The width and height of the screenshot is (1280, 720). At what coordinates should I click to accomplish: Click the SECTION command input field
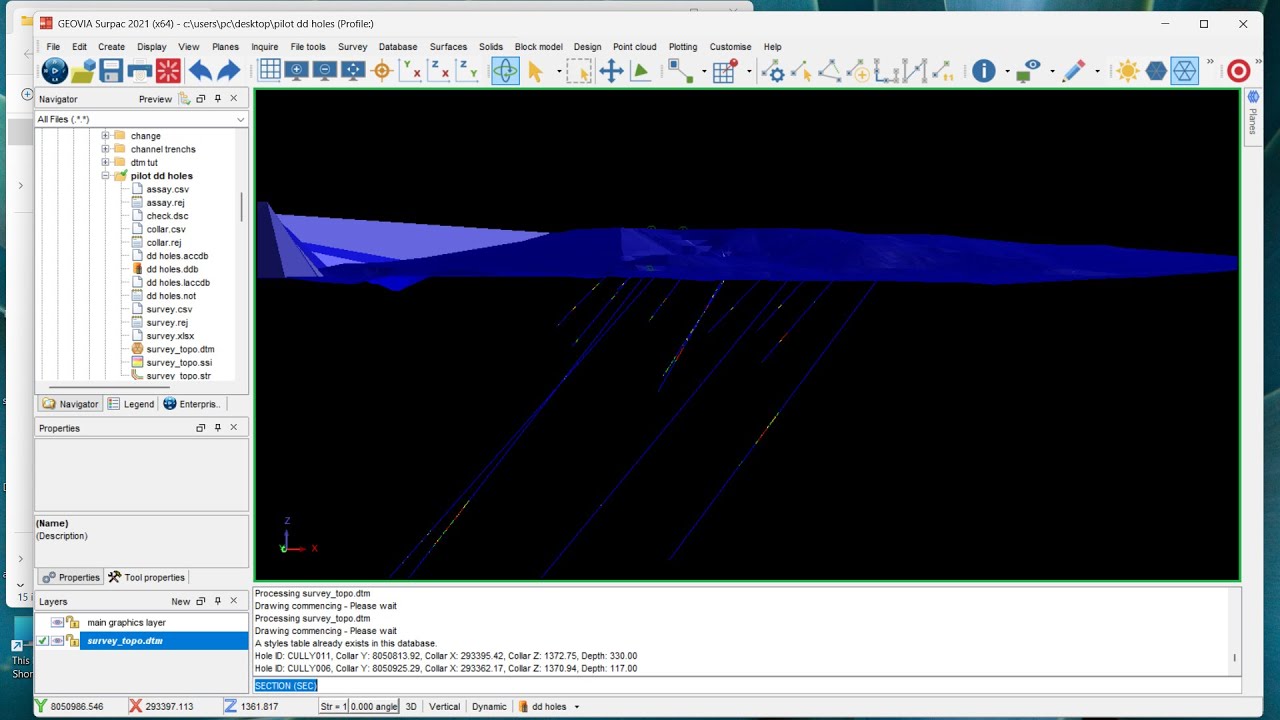click(x=746, y=686)
